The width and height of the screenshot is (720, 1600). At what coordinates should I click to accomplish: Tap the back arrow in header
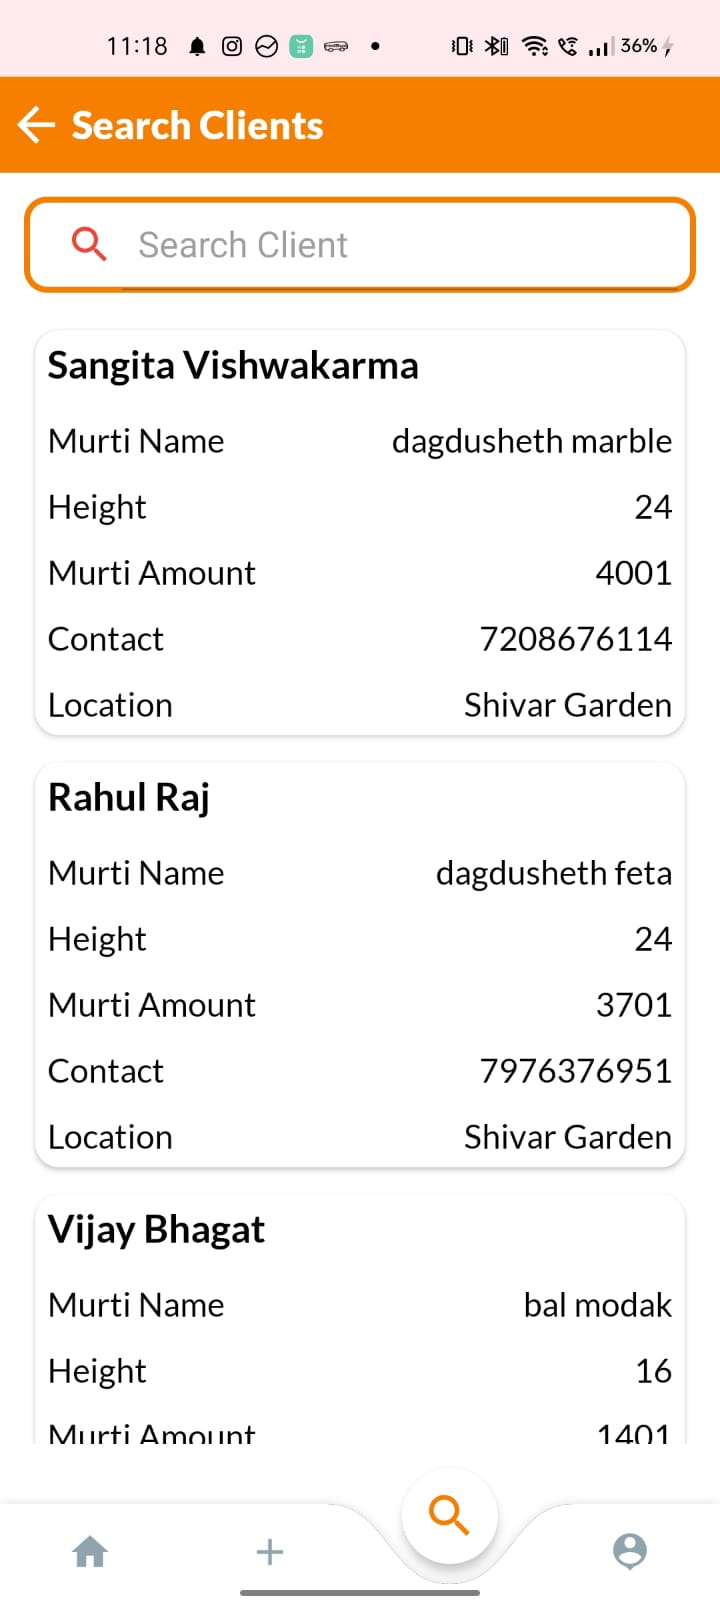pos(37,126)
